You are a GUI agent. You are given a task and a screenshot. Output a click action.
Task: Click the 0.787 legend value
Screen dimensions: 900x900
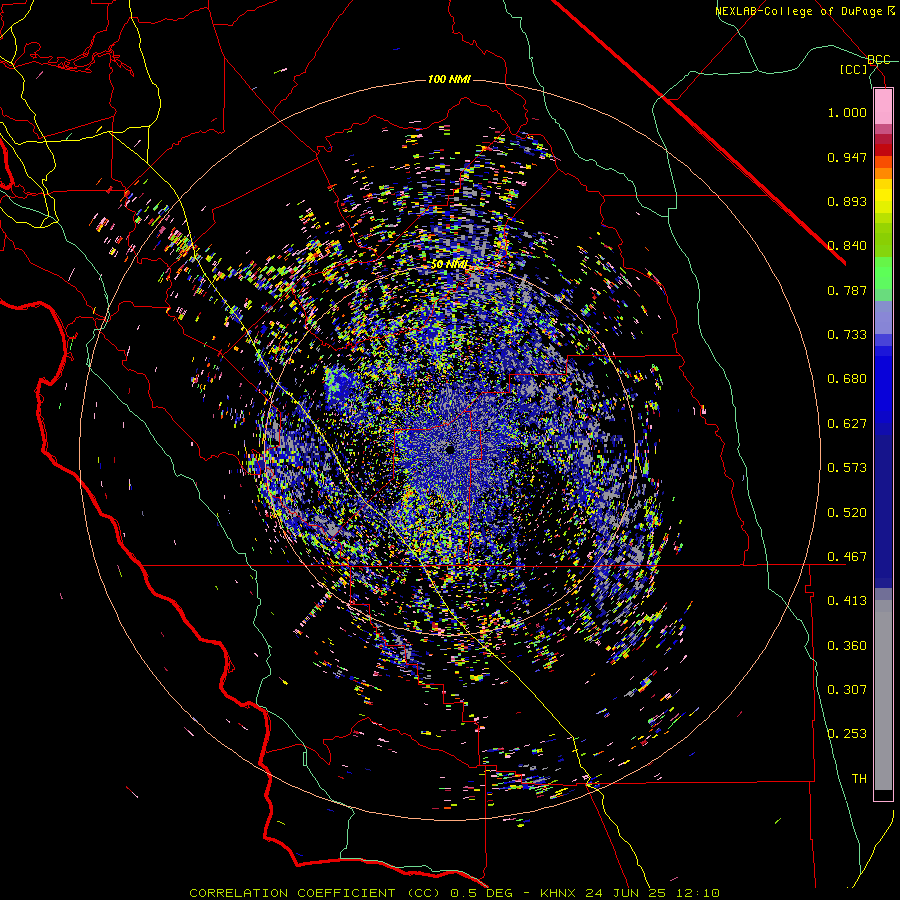click(847, 290)
